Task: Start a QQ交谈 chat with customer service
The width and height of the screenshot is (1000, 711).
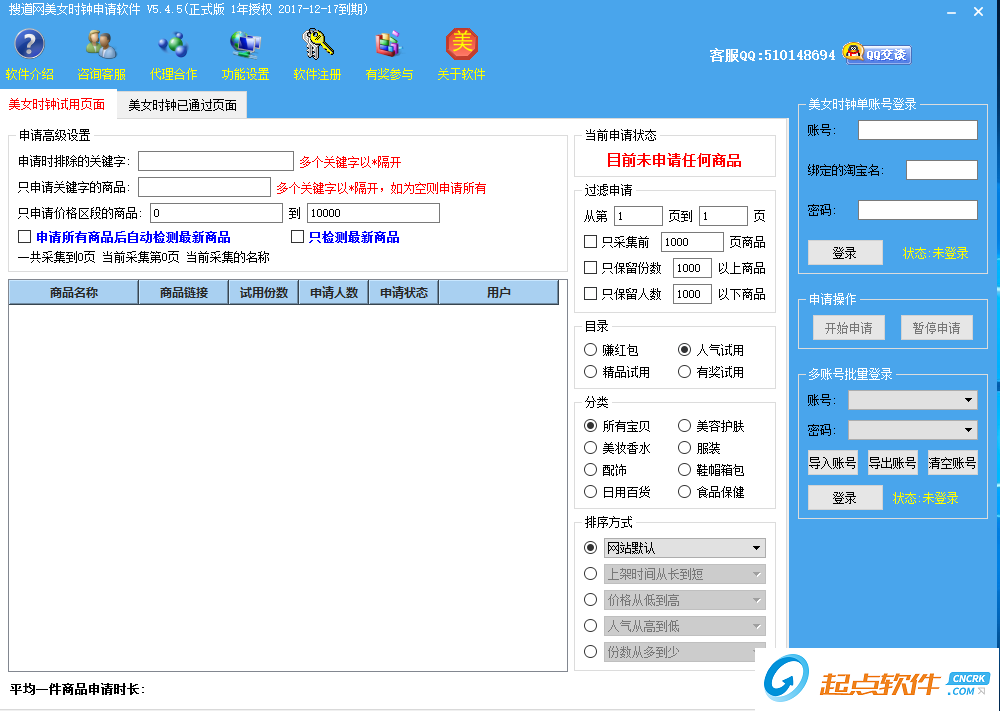Action: click(x=875, y=55)
